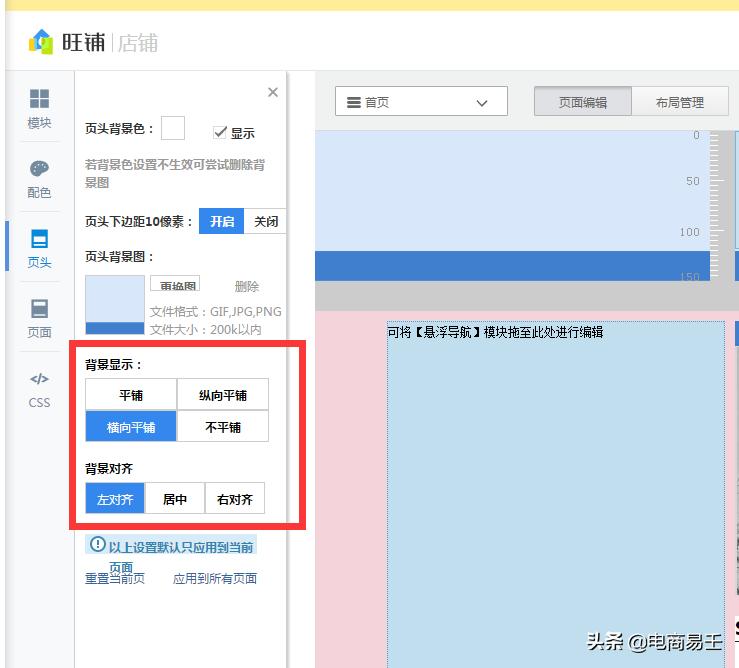Click the 重置当前页 link
739x668 pixels.
click(115, 578)
